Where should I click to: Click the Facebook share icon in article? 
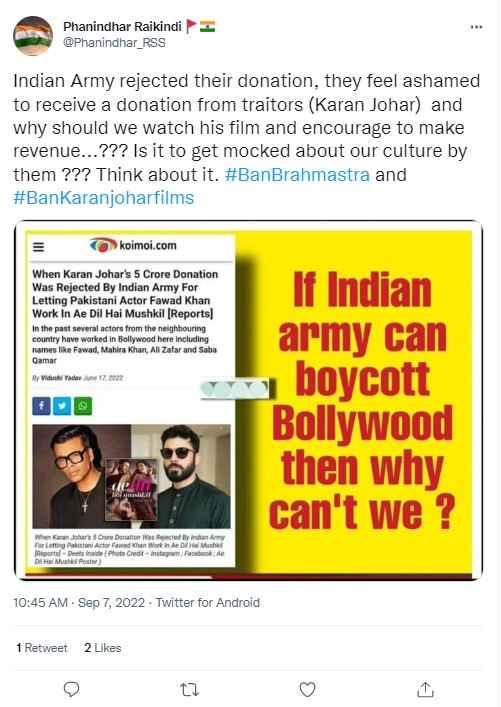[x=41, y=406]
